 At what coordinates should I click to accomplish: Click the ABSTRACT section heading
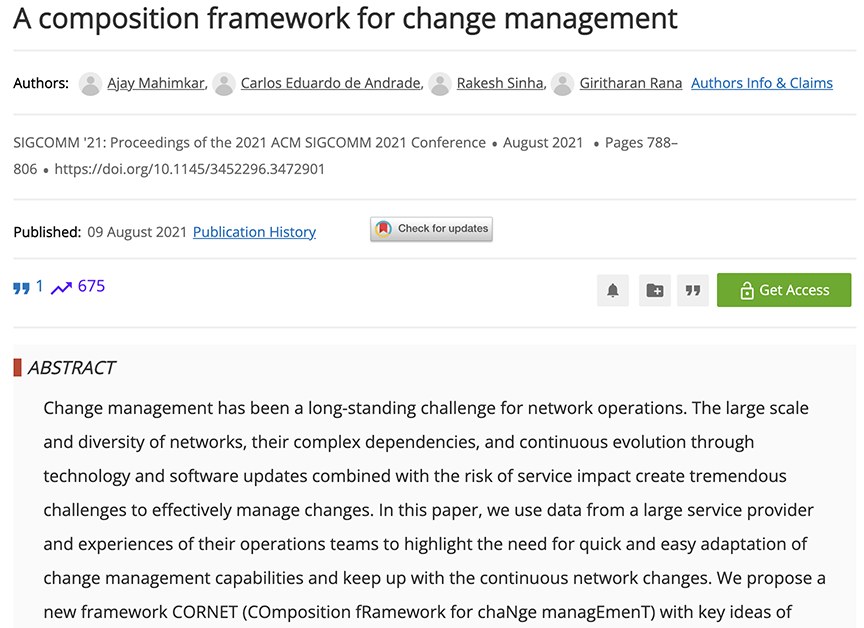pos(72,367)
